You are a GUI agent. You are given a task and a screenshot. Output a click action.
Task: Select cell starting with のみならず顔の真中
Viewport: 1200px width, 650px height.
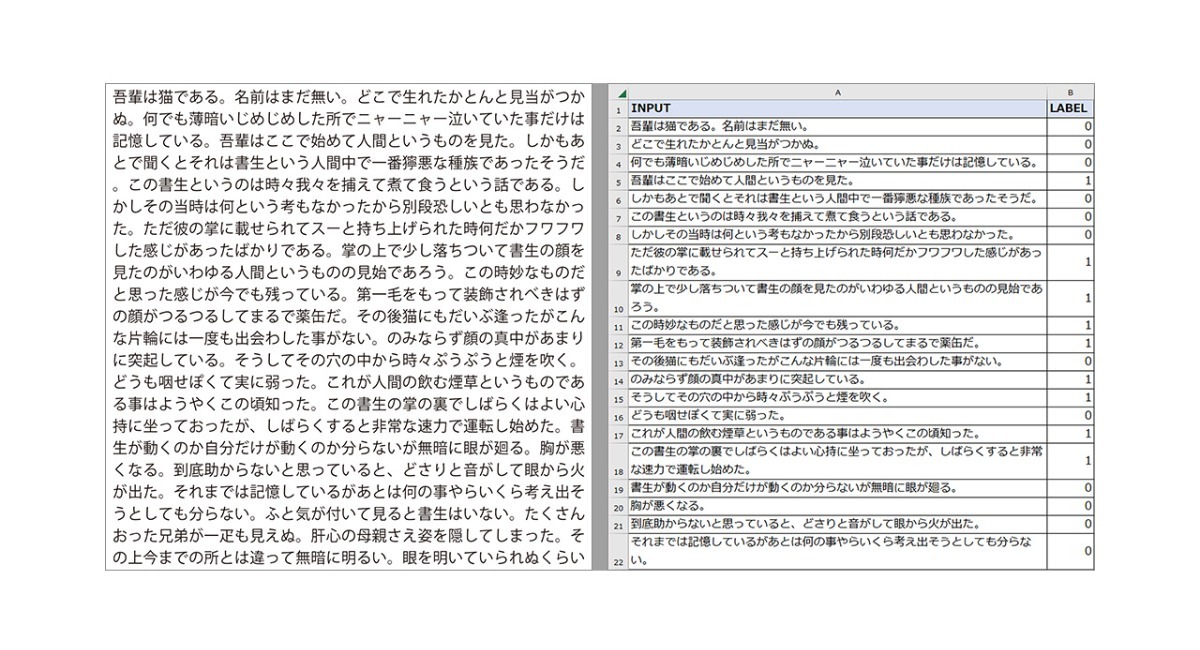click(837, 380)
